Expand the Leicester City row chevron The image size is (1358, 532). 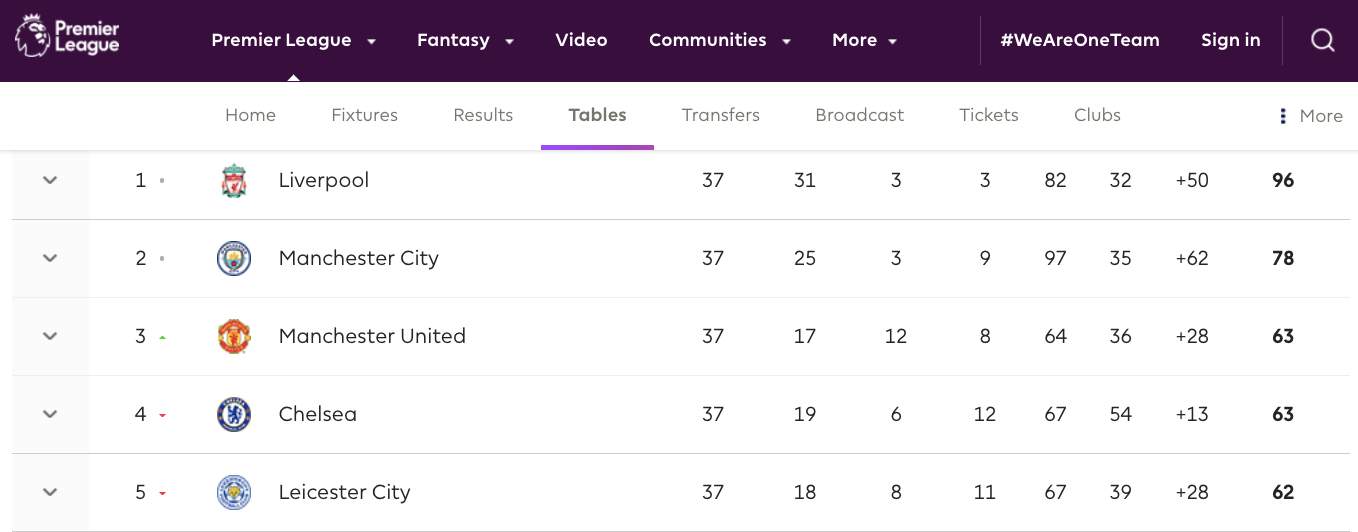pyautogui.click(x=50, y=493)
